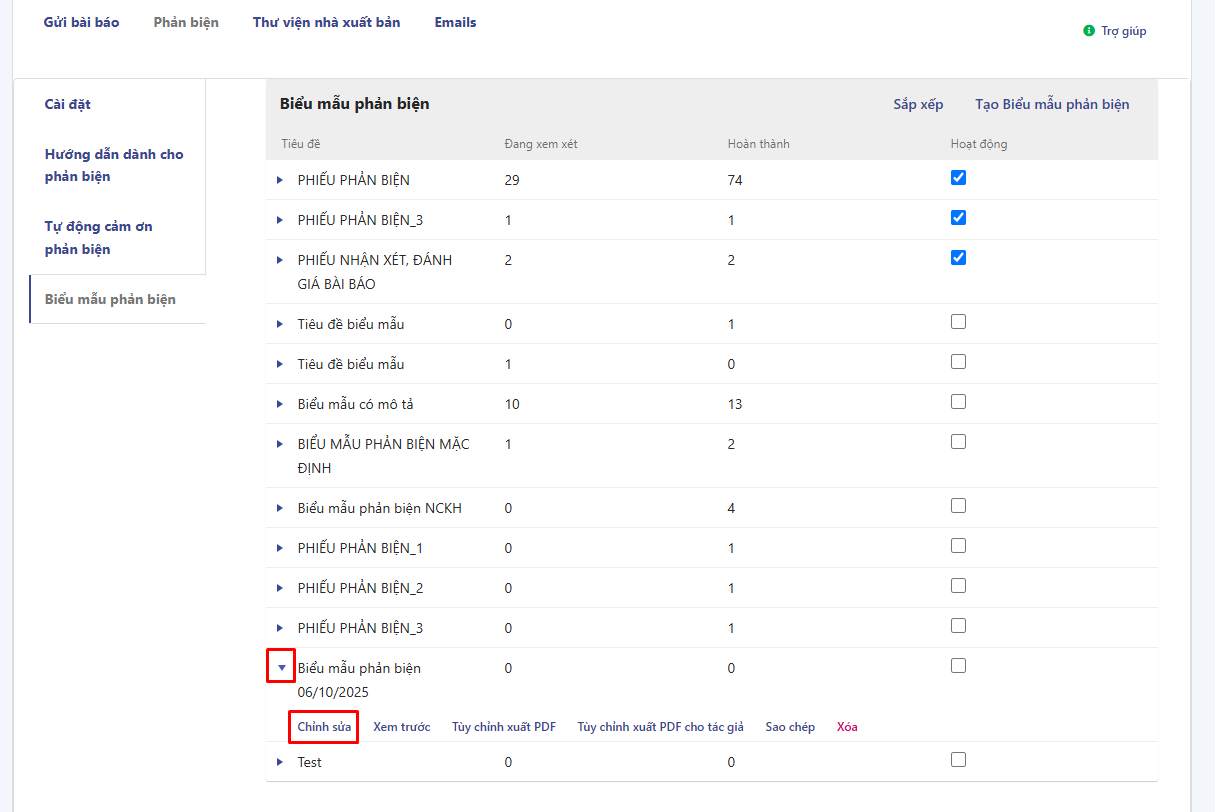Click the red Xóa link
The image size is (1215, 812).
click(847, 727)
